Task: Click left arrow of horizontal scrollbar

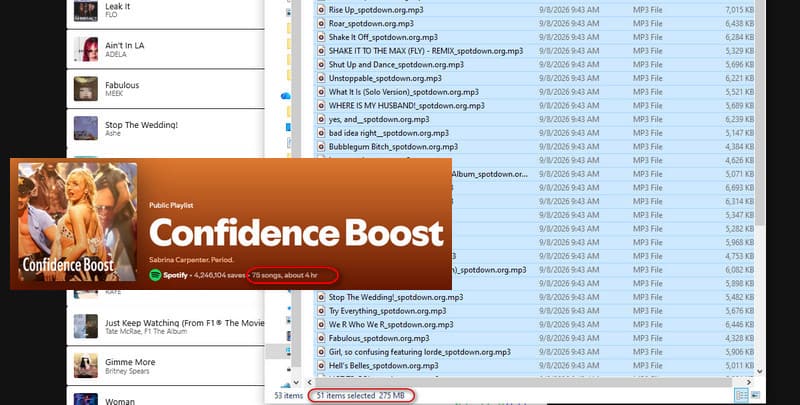Action: [x=309, y=382]
